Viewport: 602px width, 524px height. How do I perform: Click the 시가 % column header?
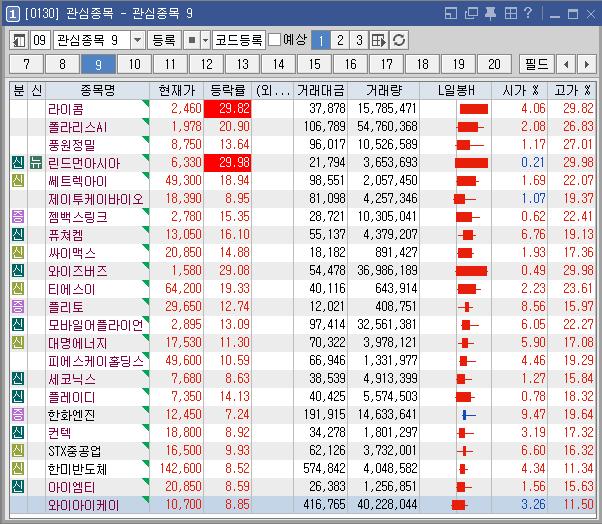(520, 91)
